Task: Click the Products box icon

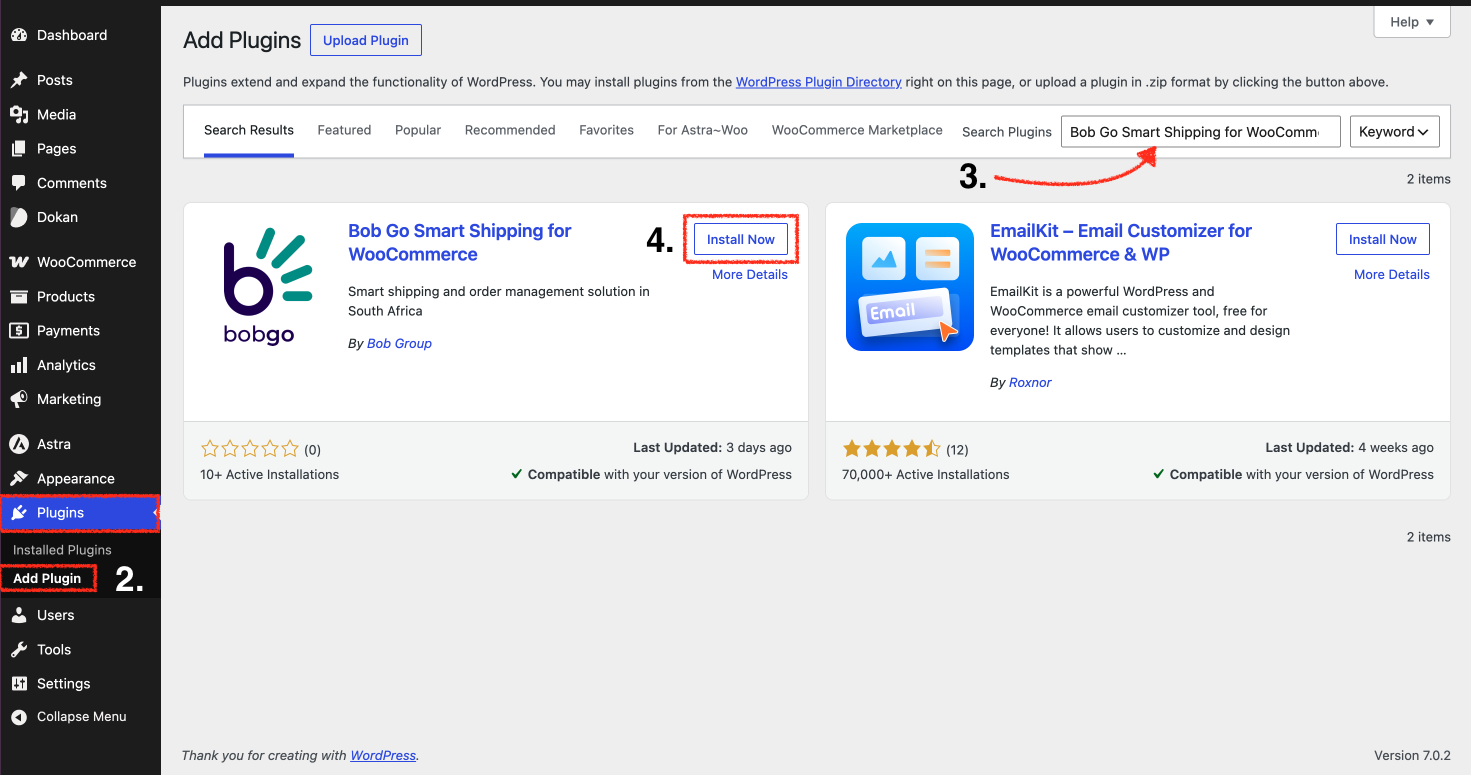Action: point(18,297)
